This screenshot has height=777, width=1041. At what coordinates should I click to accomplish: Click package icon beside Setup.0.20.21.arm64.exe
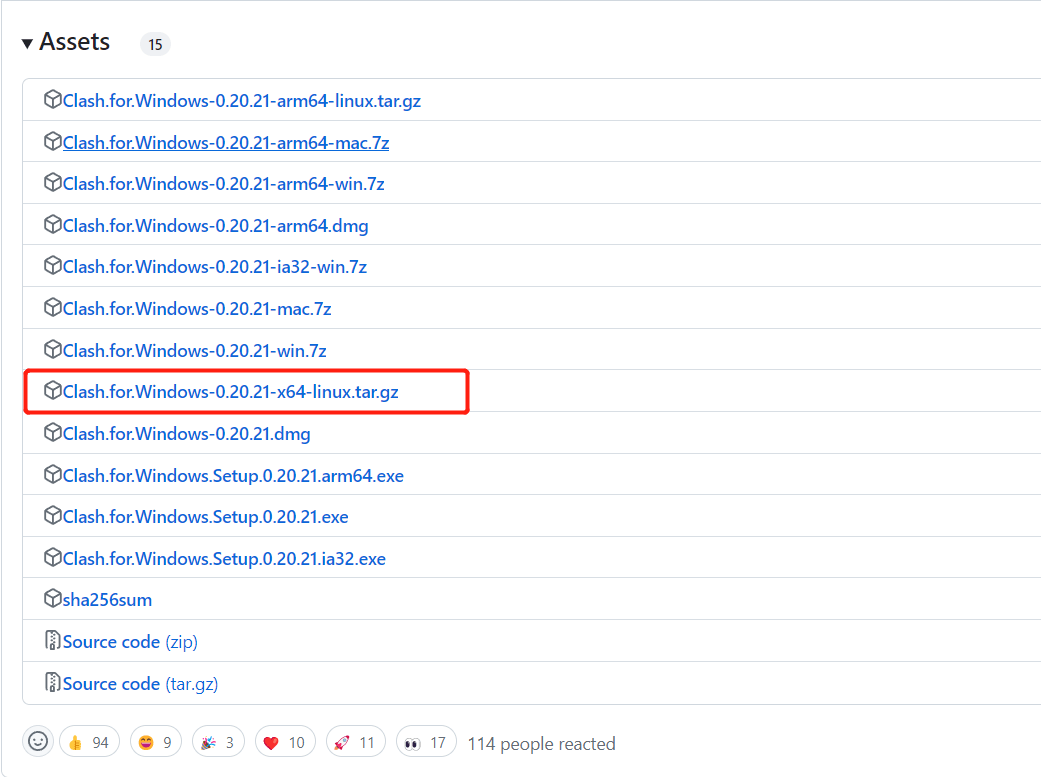[52, 474]
